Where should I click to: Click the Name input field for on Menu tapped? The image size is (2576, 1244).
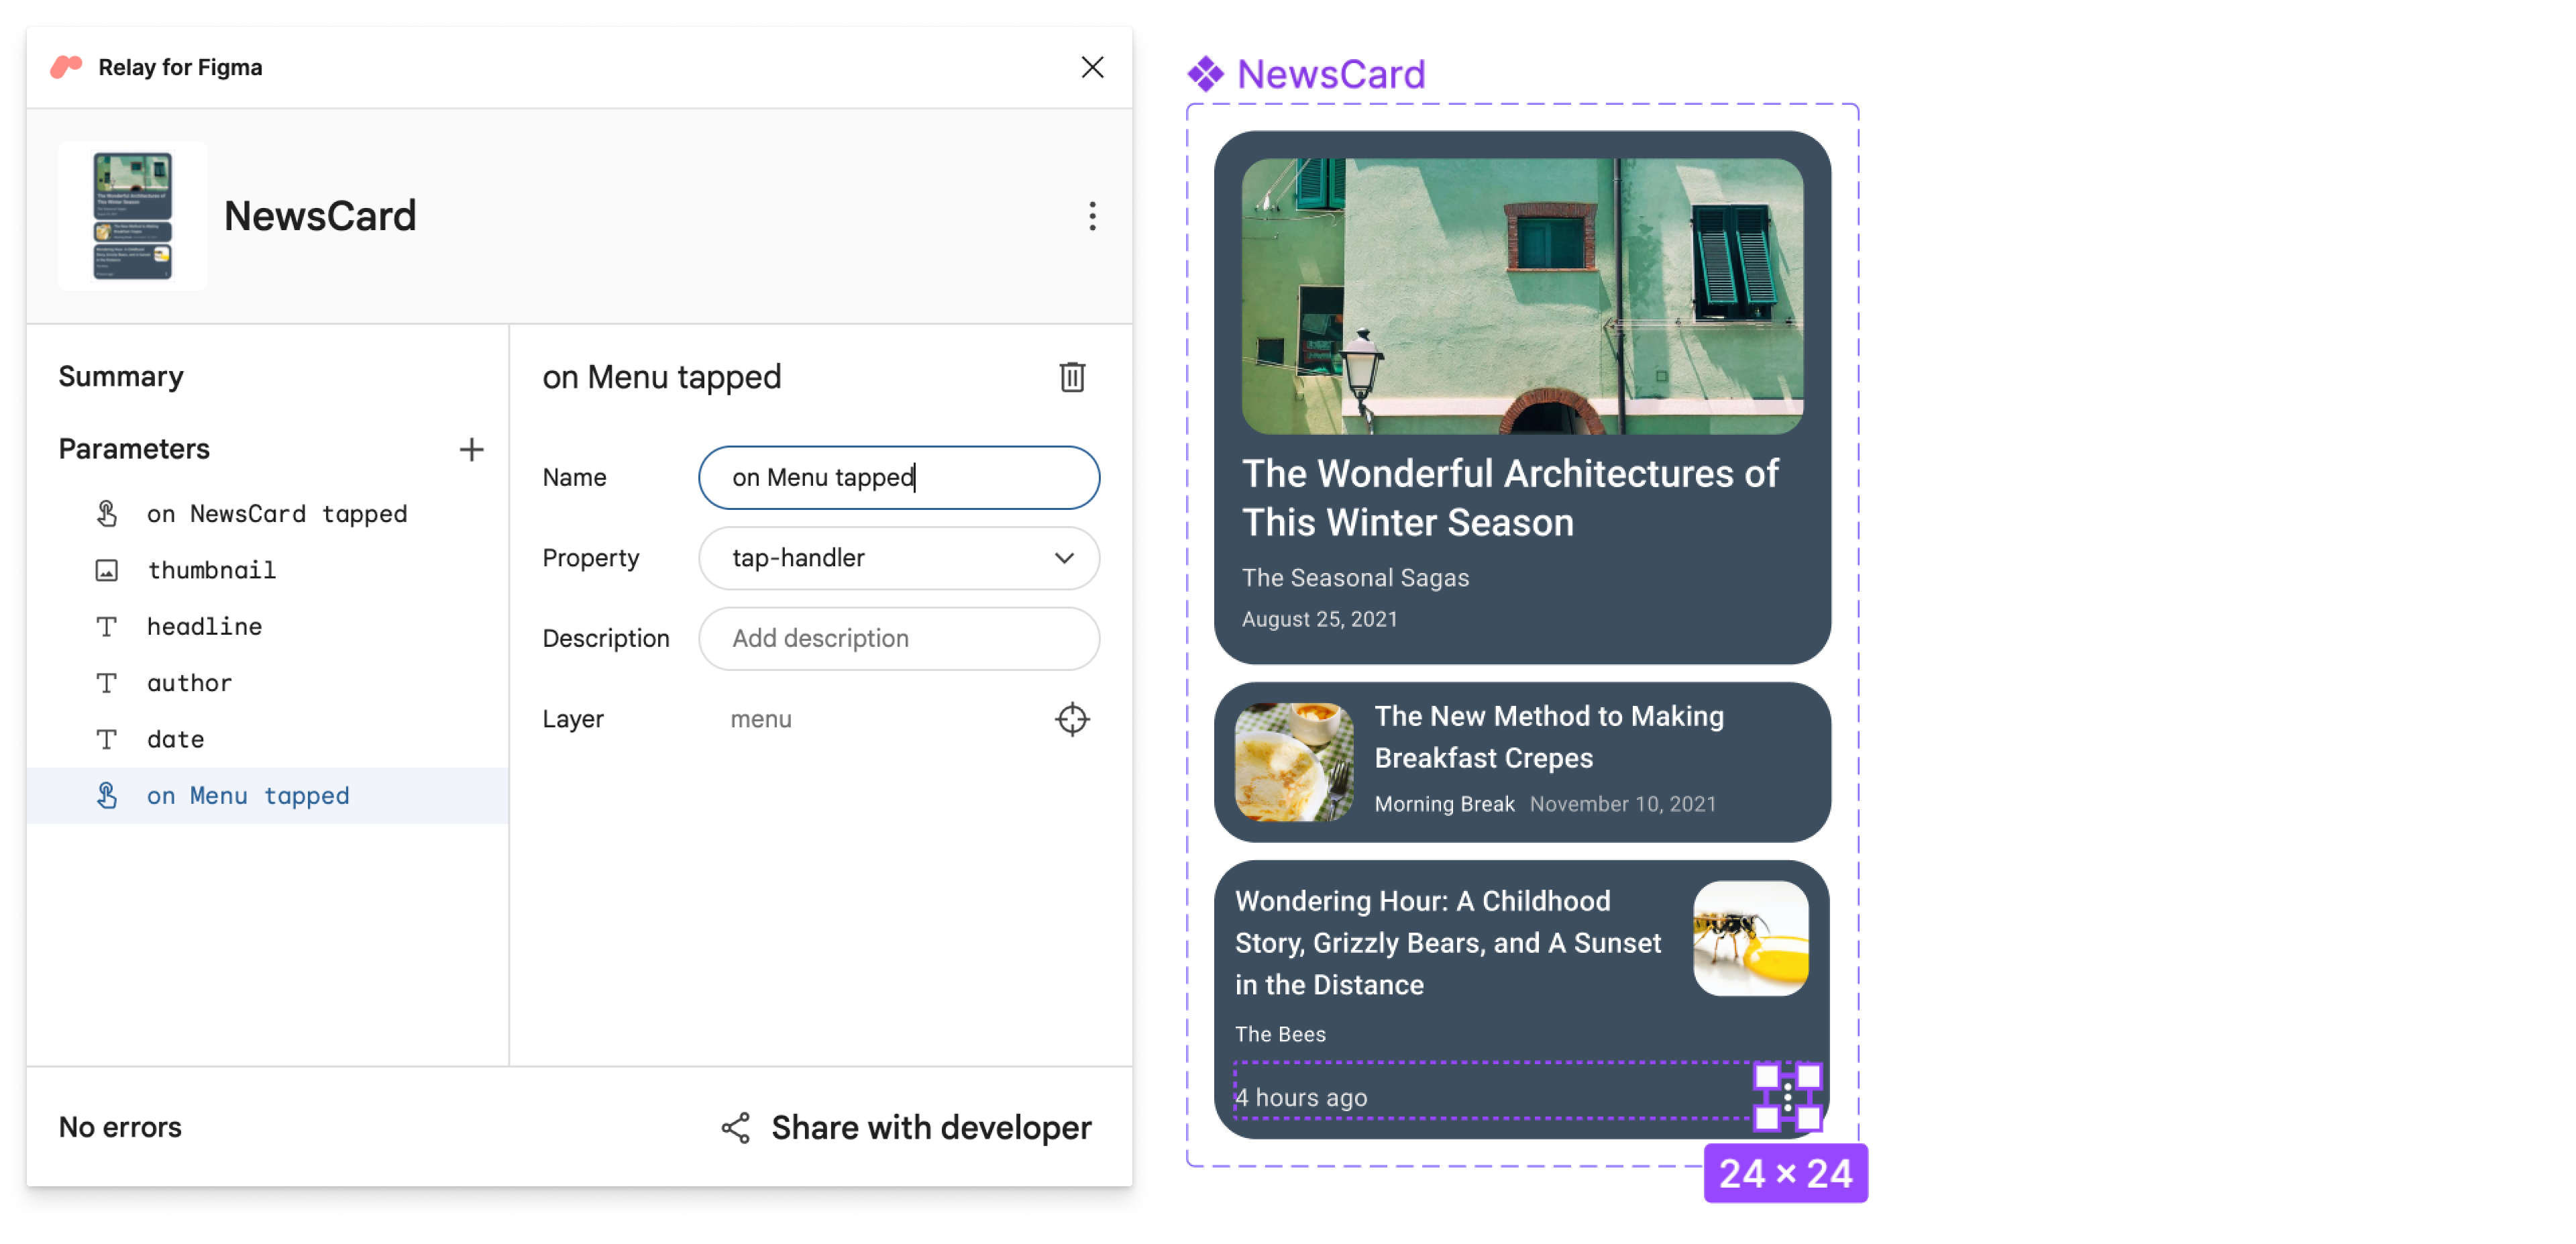902,476
